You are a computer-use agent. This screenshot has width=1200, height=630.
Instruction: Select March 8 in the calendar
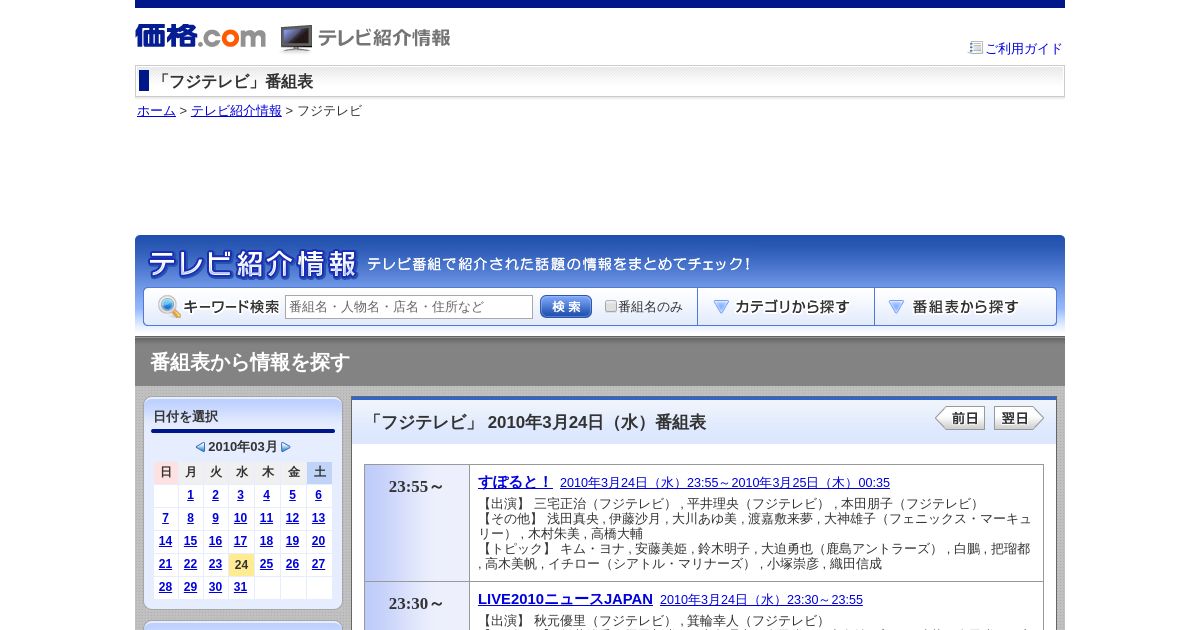click(x=190, y=518)
